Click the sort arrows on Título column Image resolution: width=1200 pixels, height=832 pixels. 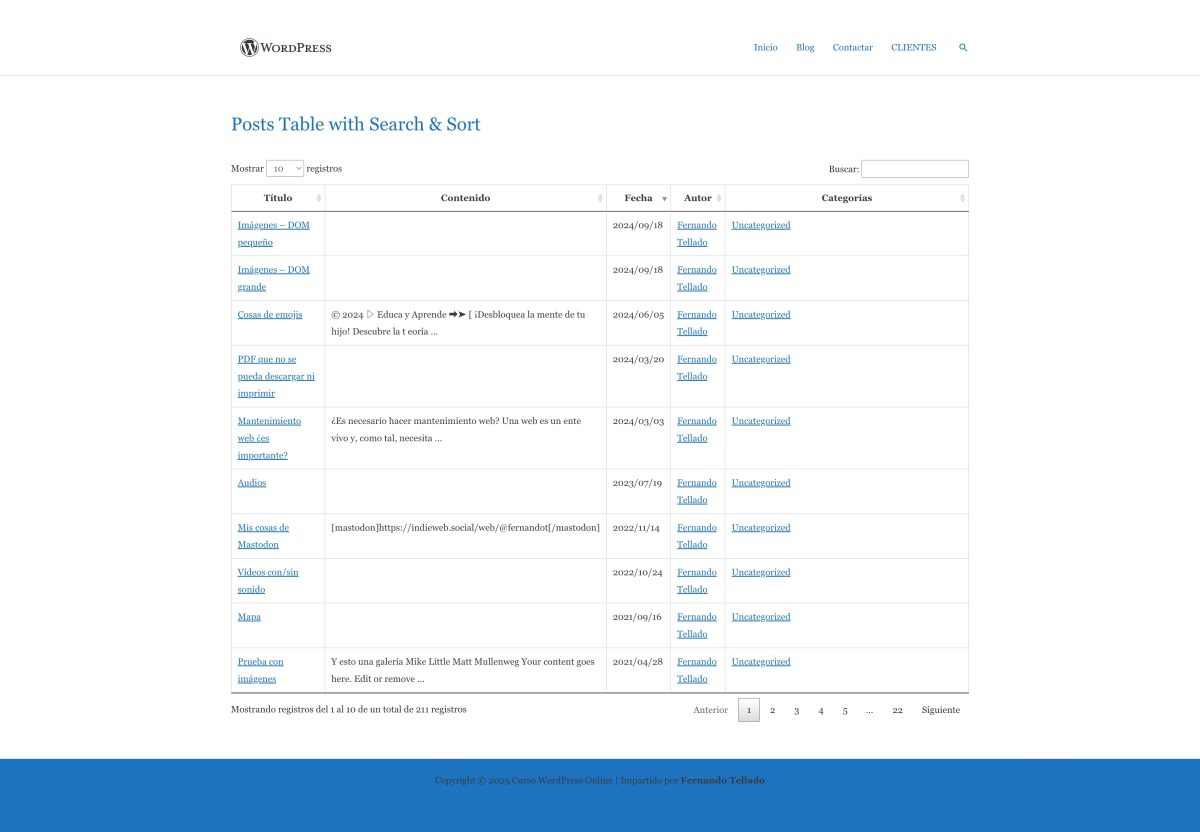(x=317, y=198)
